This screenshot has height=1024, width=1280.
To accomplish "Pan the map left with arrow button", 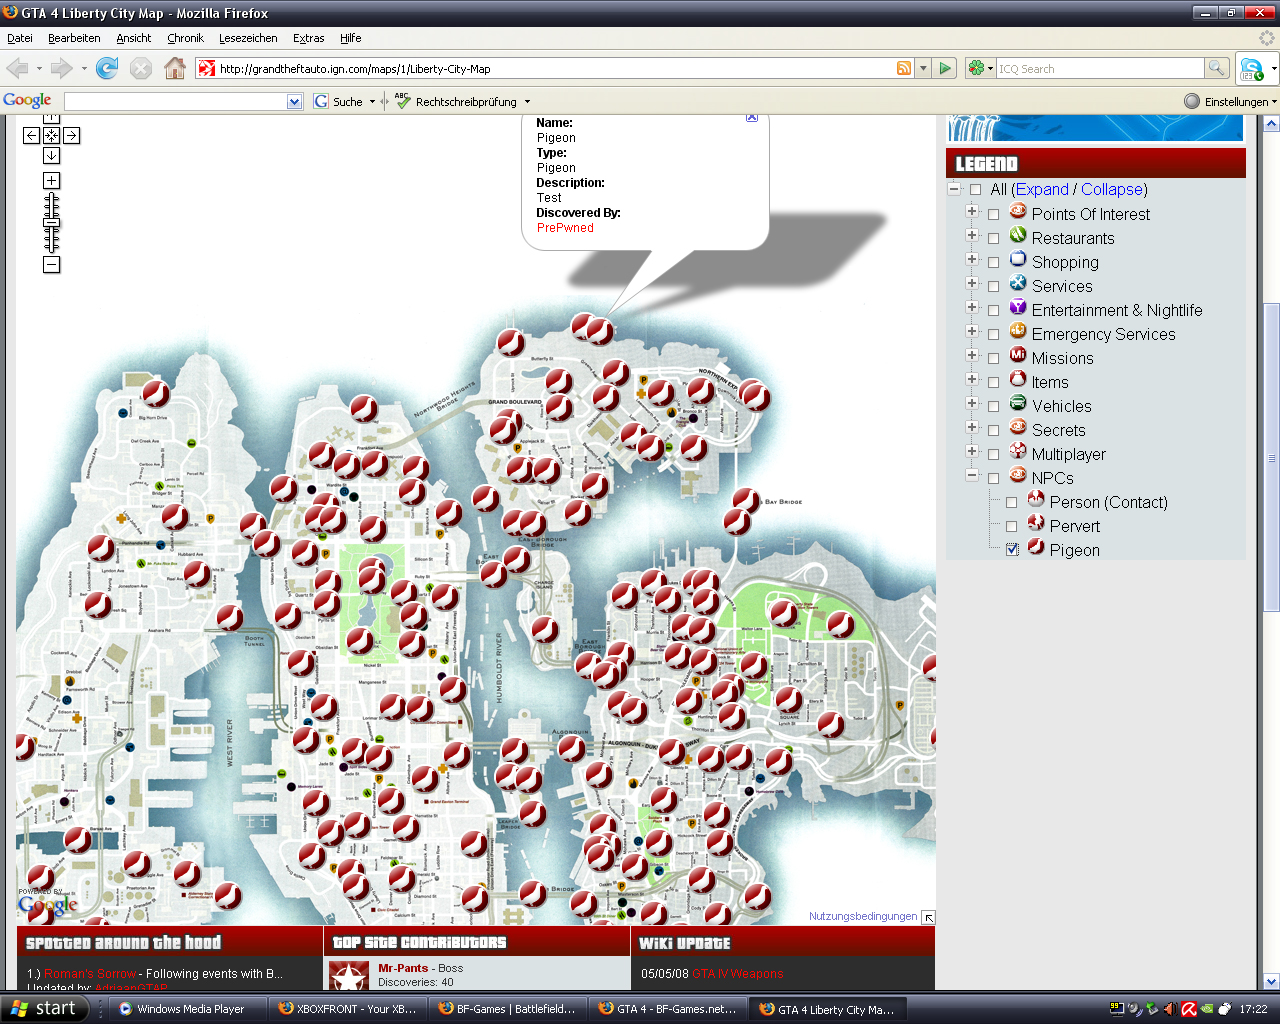I will coord(31,136).
